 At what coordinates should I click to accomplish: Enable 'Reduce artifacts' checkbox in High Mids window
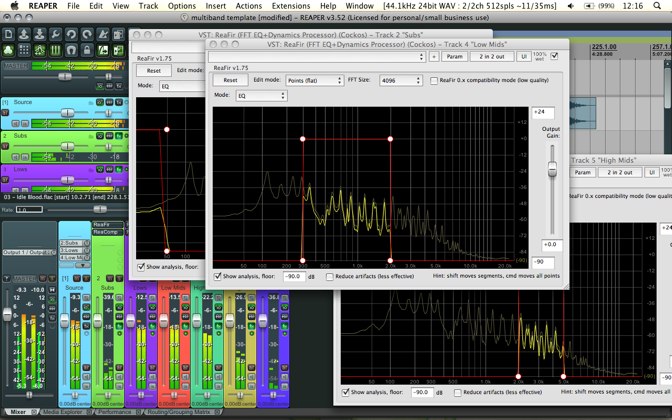(458, 393)
